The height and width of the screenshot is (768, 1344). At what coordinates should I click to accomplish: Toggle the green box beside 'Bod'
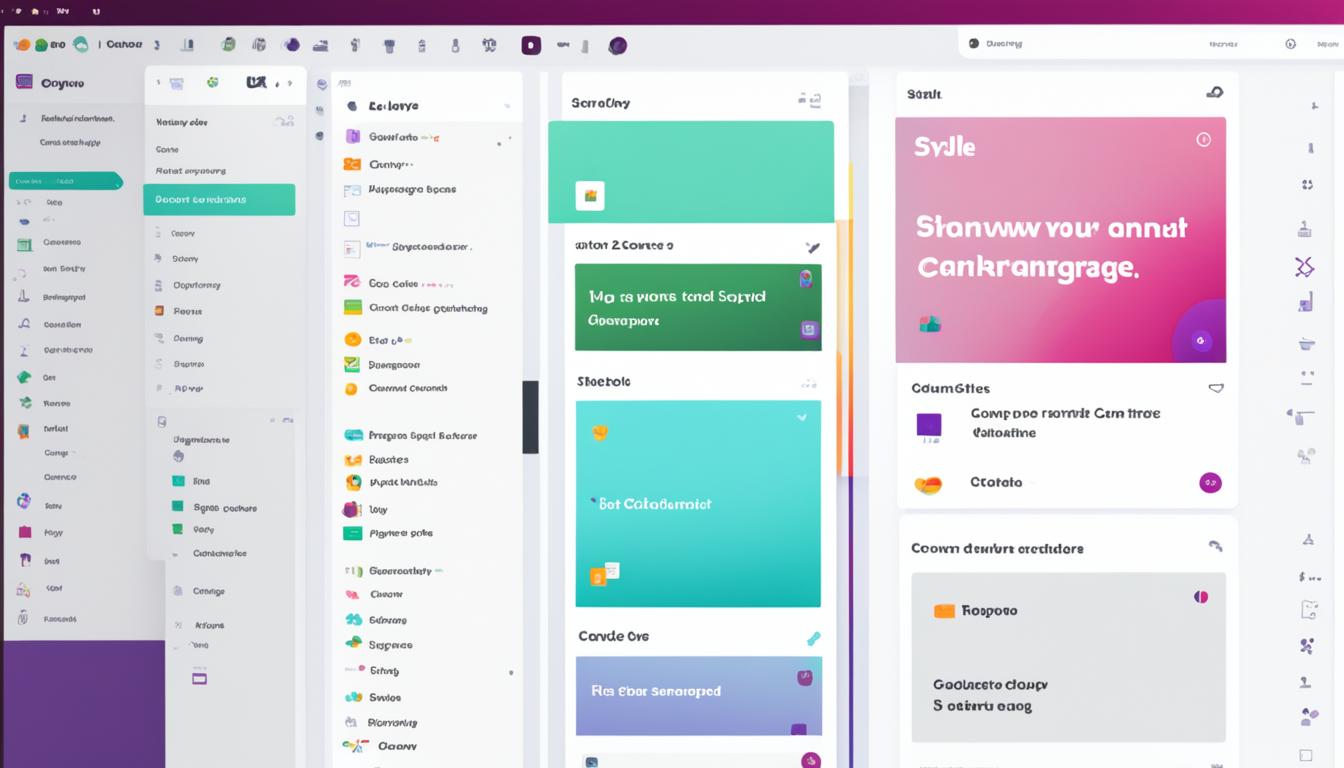pyautogui.click(x=178, y=481)
